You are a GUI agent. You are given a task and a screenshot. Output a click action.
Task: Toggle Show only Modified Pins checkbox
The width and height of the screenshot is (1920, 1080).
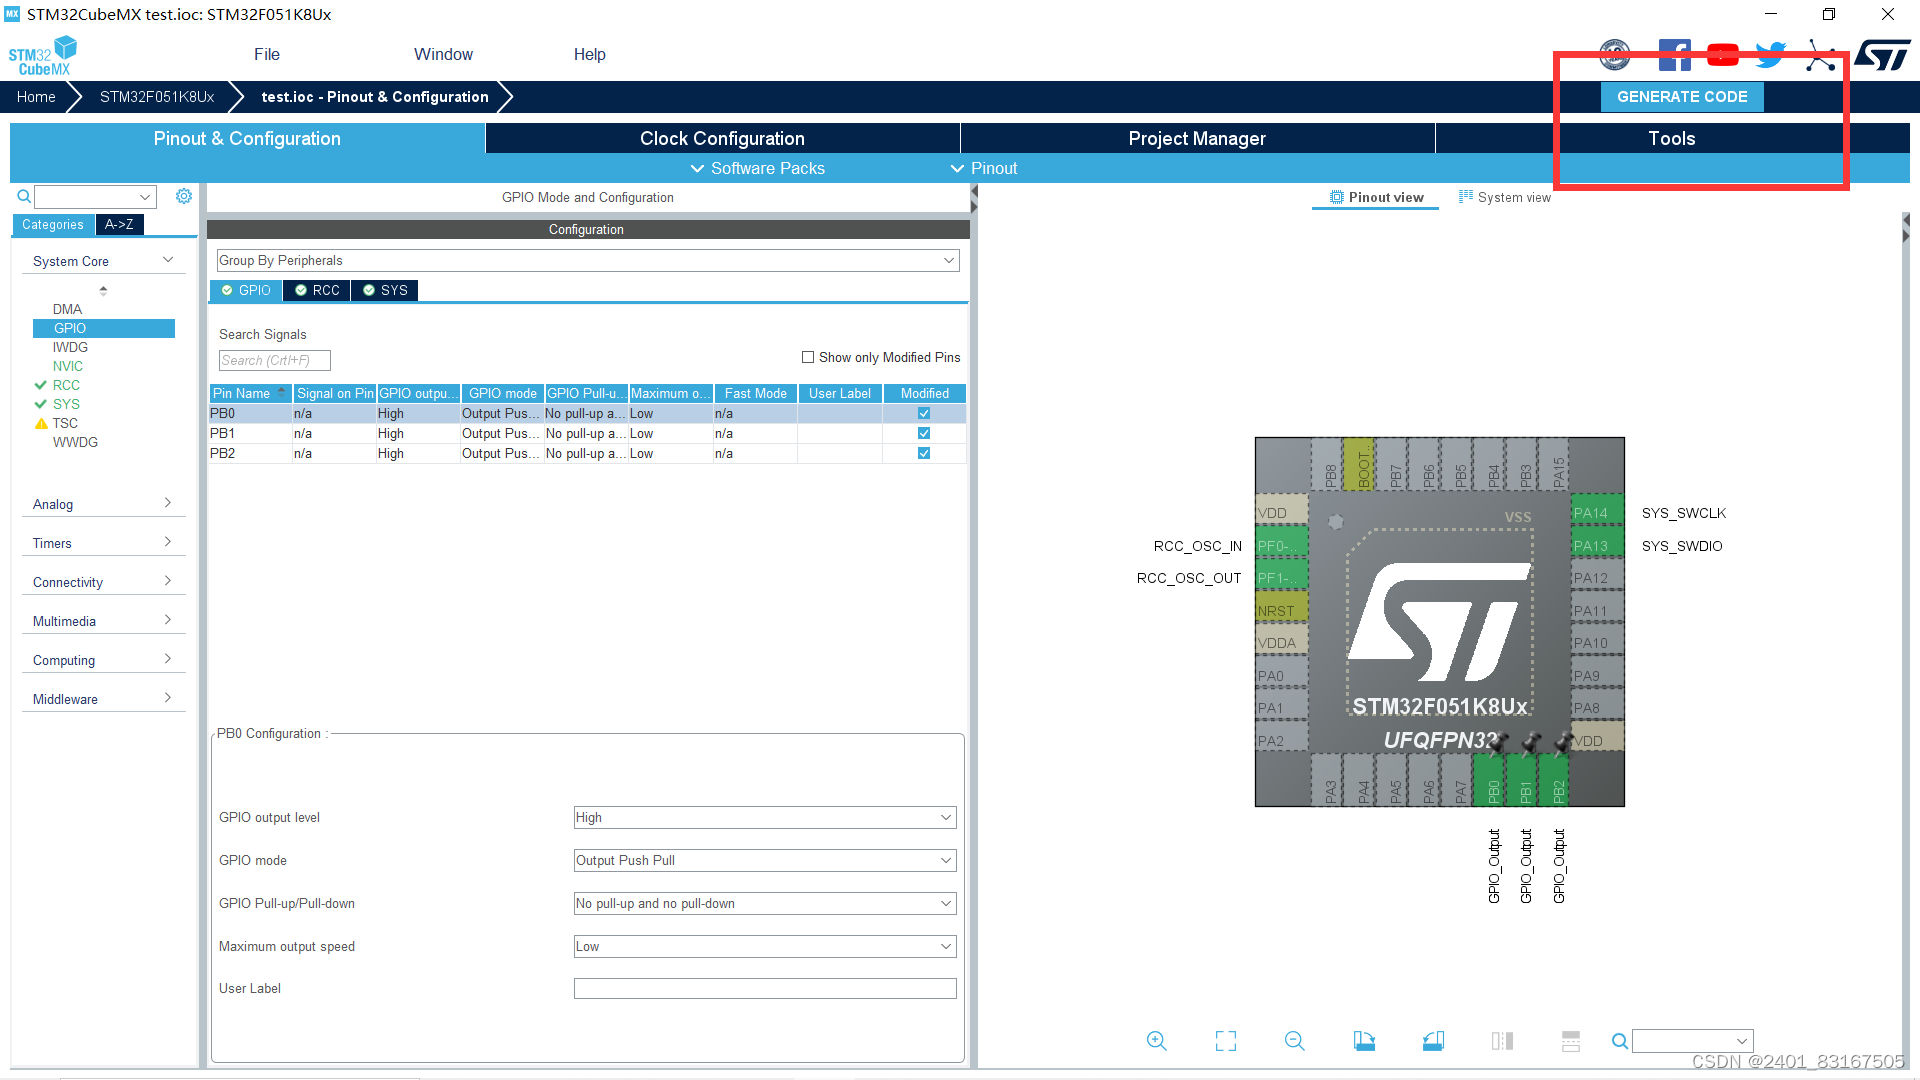click(x=808, y=357)
